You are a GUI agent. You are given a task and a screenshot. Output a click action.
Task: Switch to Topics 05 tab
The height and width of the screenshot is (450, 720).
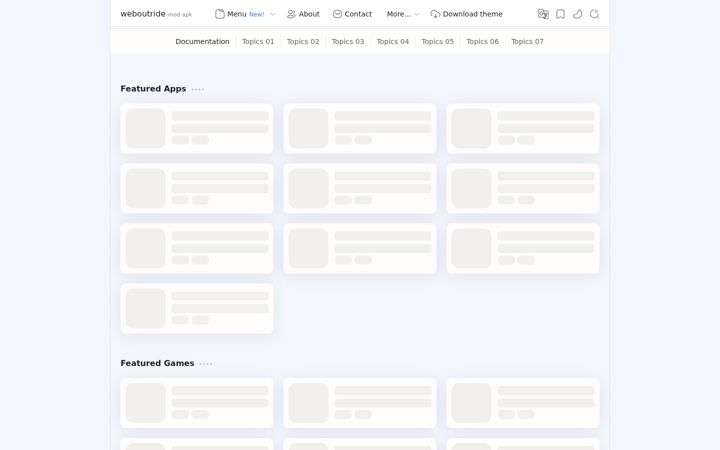pyautogui.click(x=438, y=41)
